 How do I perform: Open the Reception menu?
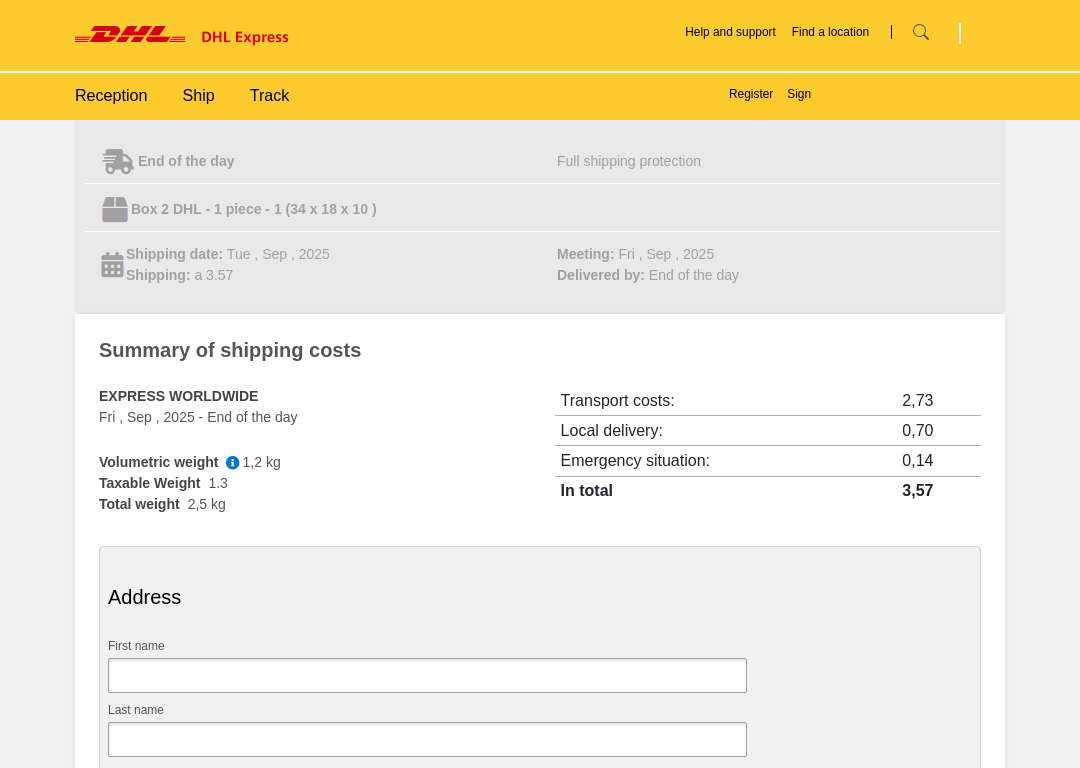click(111, 96)
